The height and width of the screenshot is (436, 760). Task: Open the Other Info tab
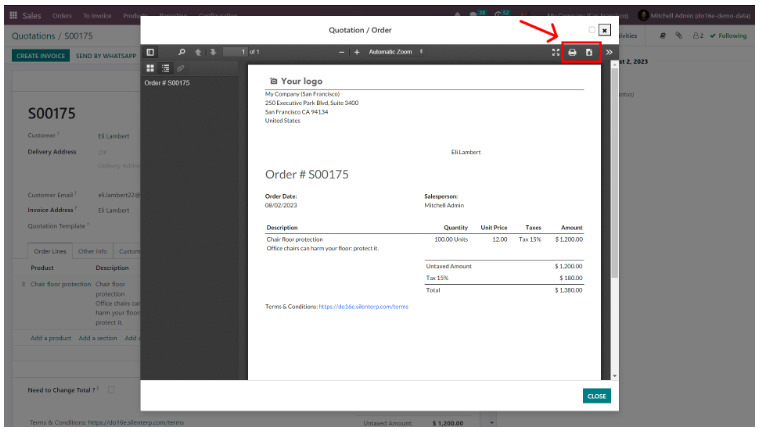tap(93, 252)
